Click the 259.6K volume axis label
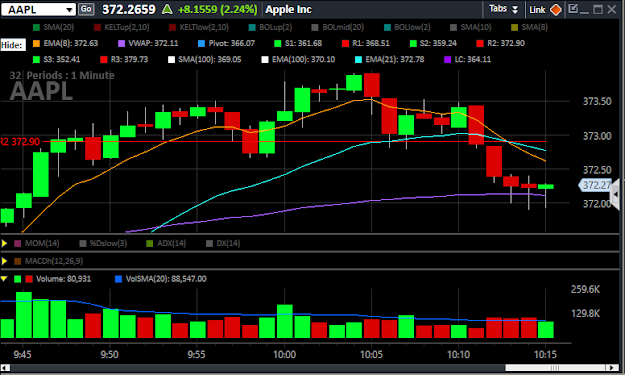Viewport: 625px width, 375px height. 585,289
